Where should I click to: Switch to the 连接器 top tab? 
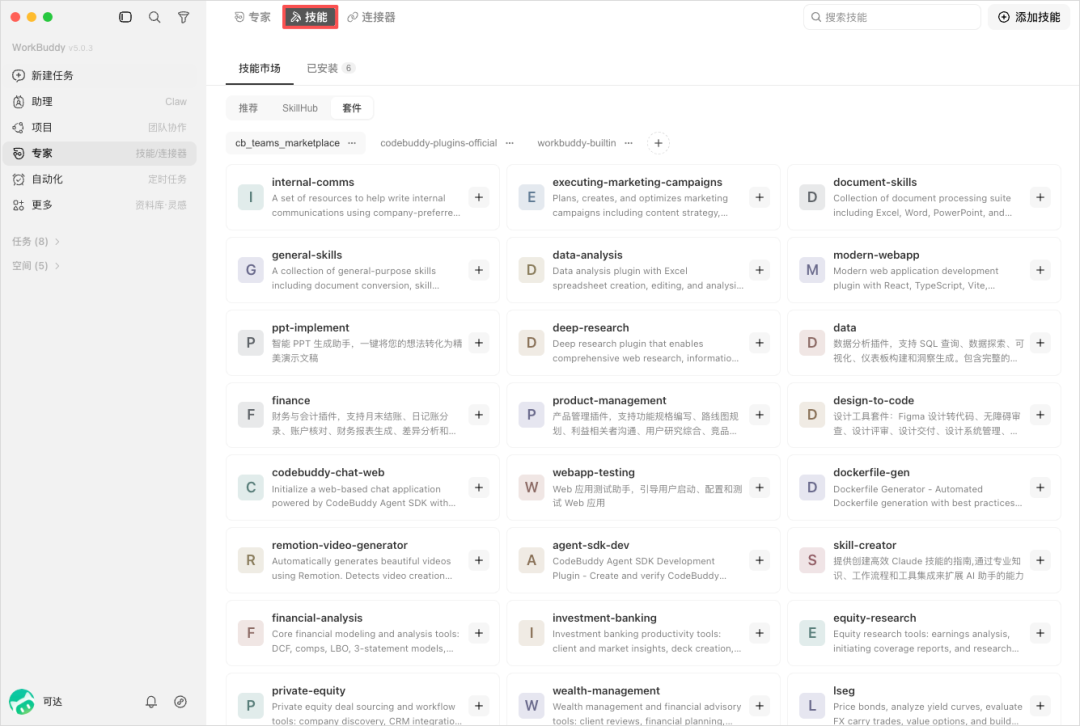pos(371,17)
